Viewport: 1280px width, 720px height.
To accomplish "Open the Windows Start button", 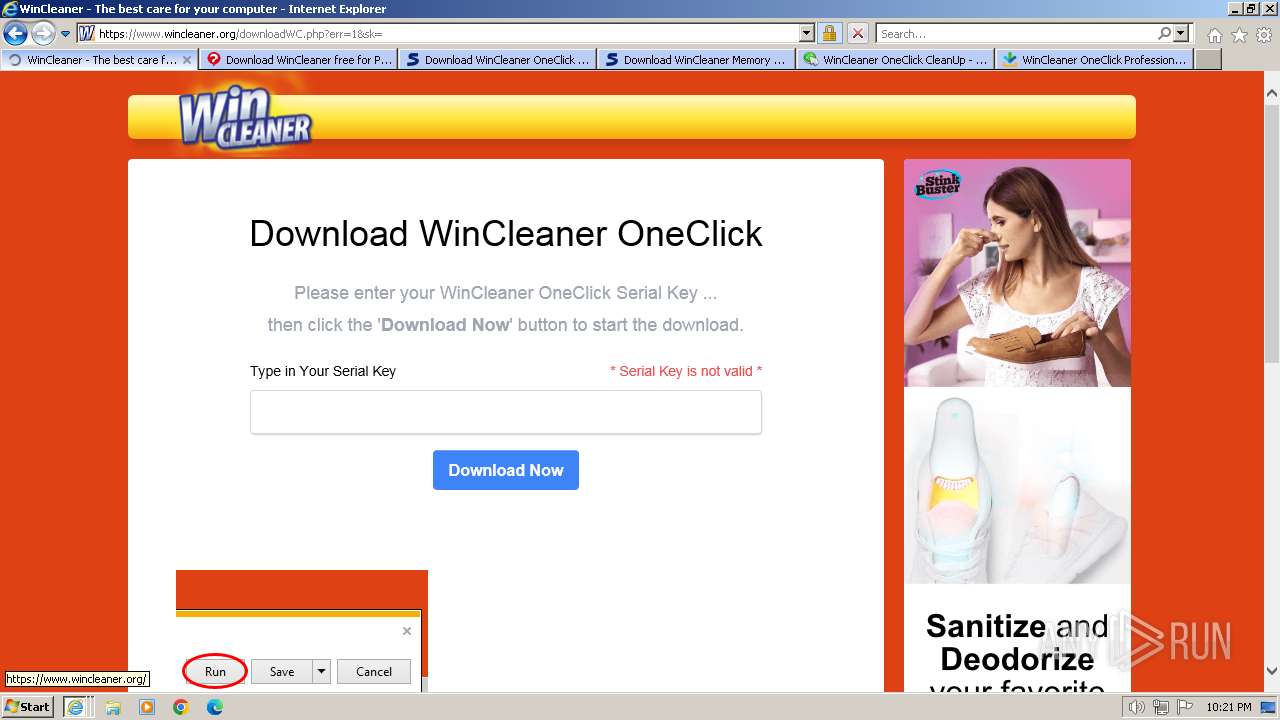I will [x=28, y=707].
